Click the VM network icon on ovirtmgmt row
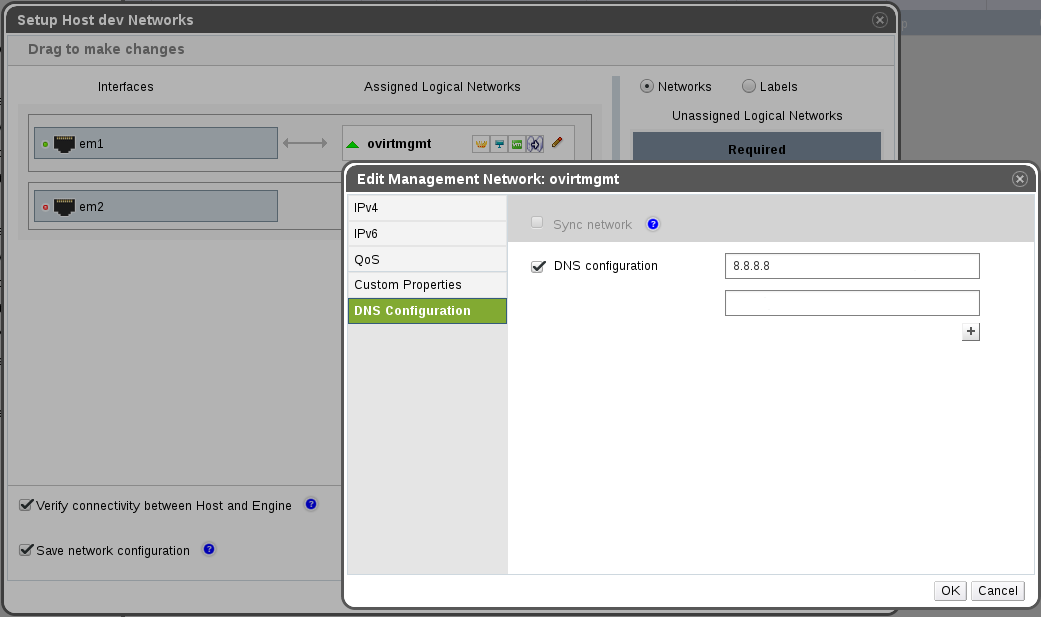The image size is (1041, 617). 516,143
